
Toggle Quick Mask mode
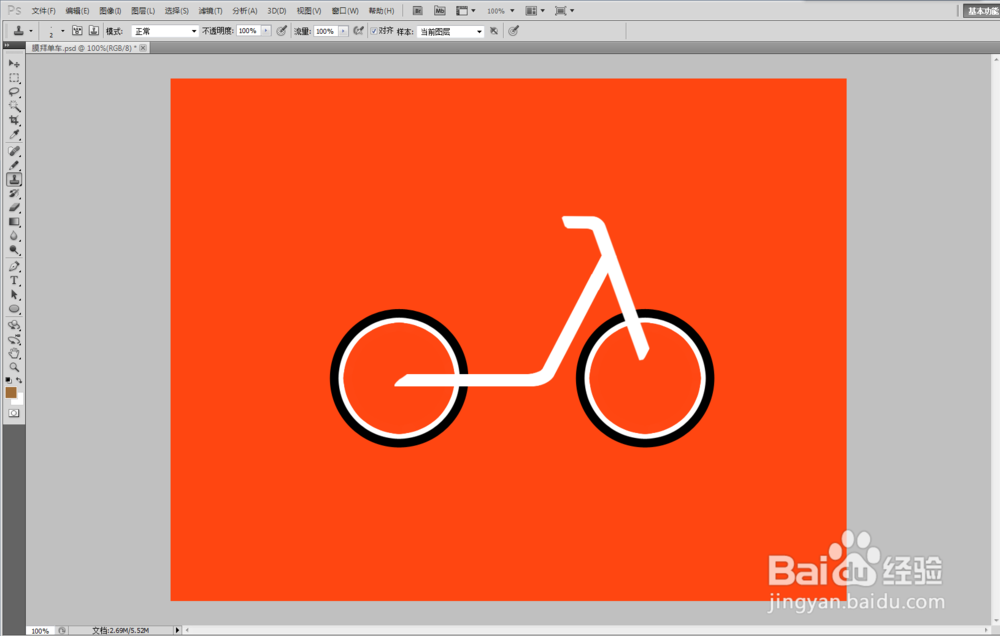point(14,413)
